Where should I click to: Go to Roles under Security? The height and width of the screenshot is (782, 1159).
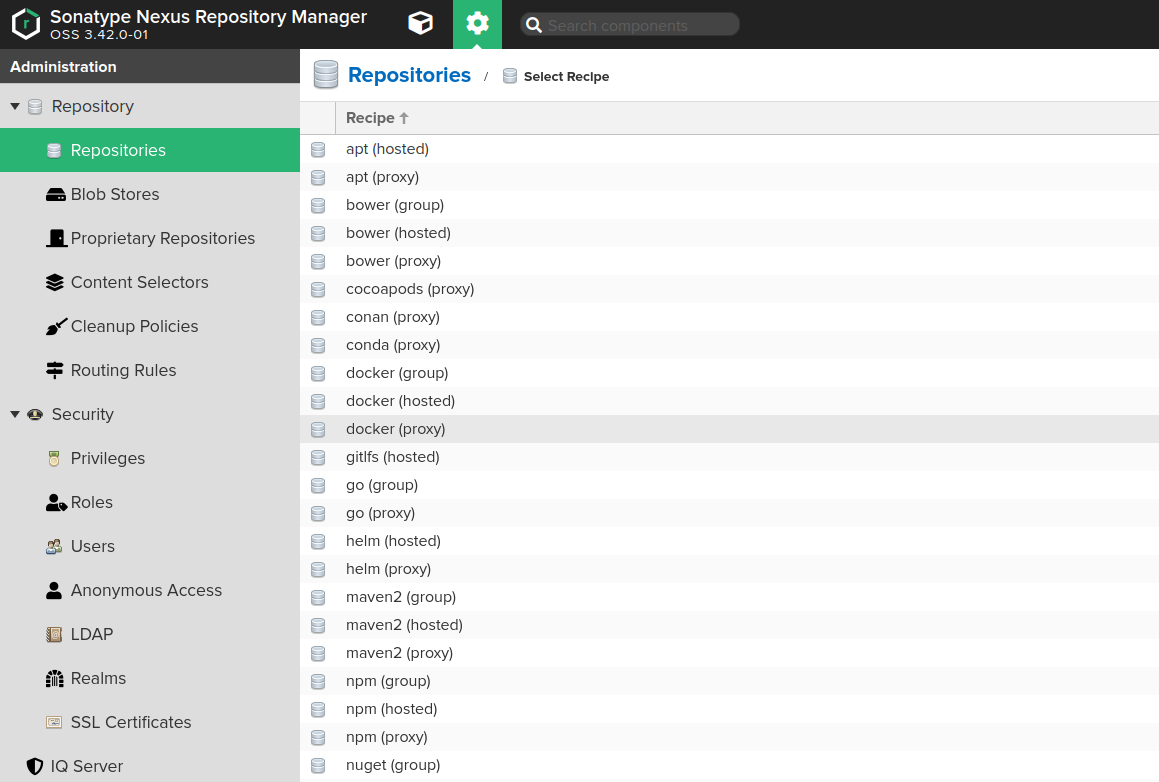[90, 502]
